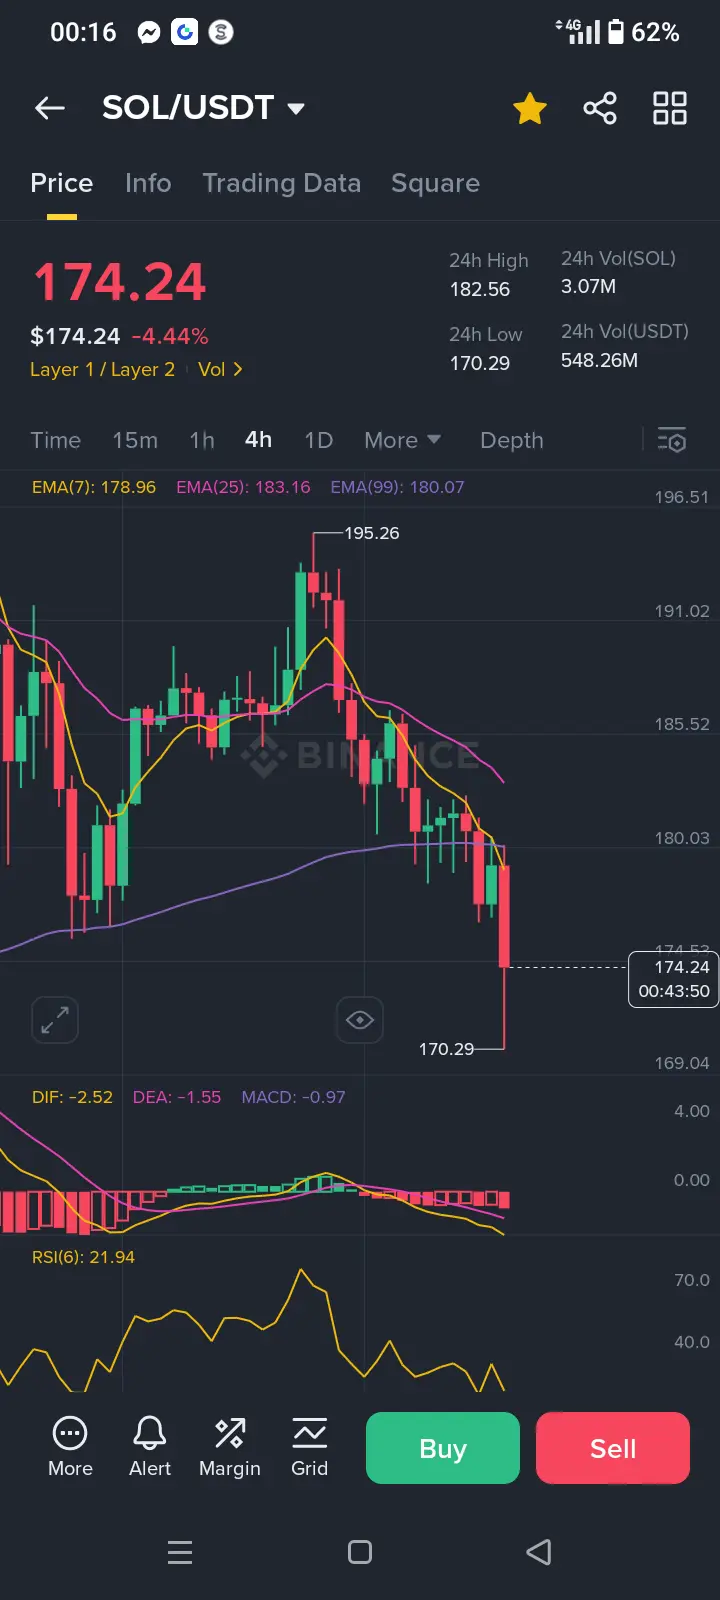Screen dimensions: 720x1600
Task: Select the 1h timeframe
Action: [x=202, y=440]
